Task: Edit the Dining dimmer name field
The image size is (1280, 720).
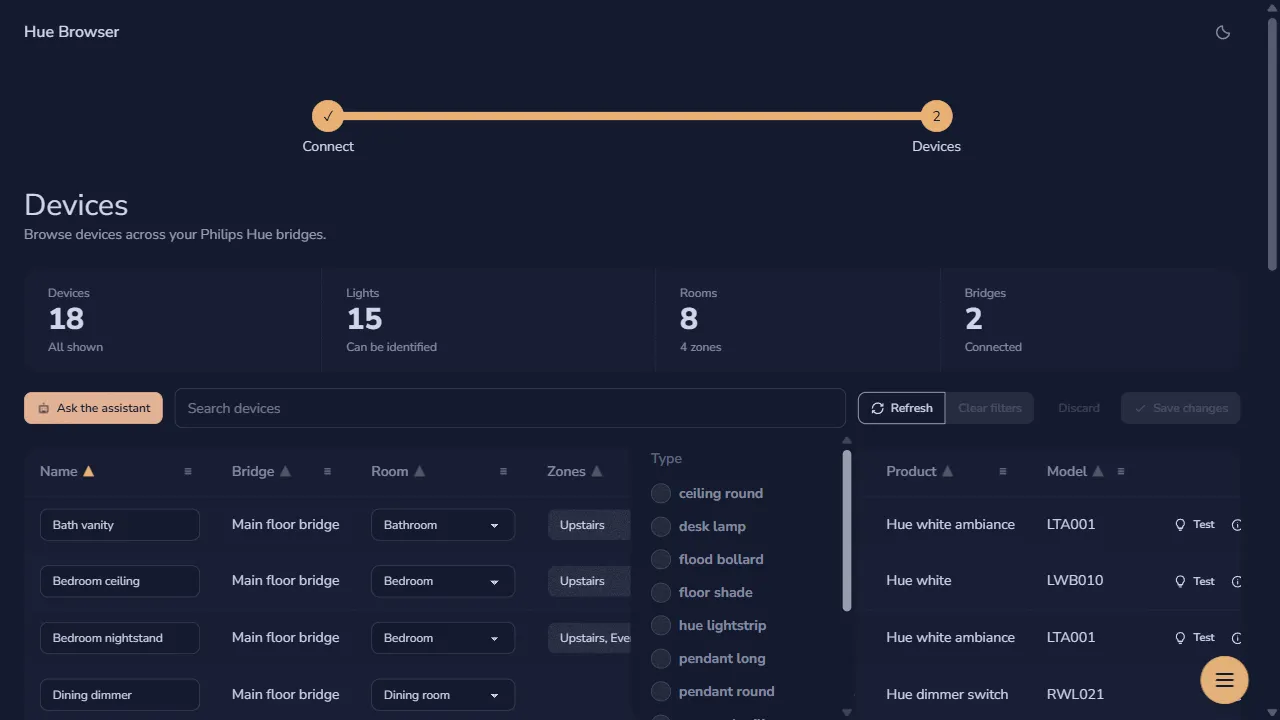Action: tap(120, 695)
